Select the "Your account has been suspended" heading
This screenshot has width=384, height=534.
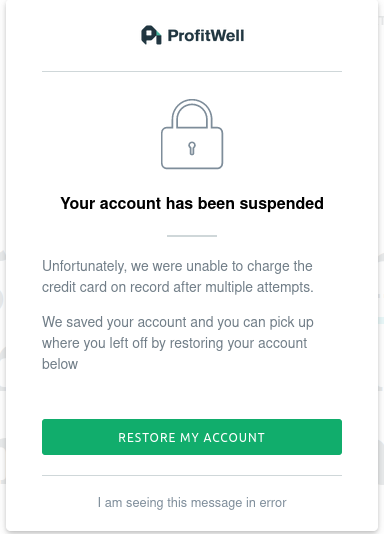(x=192, y=204)
